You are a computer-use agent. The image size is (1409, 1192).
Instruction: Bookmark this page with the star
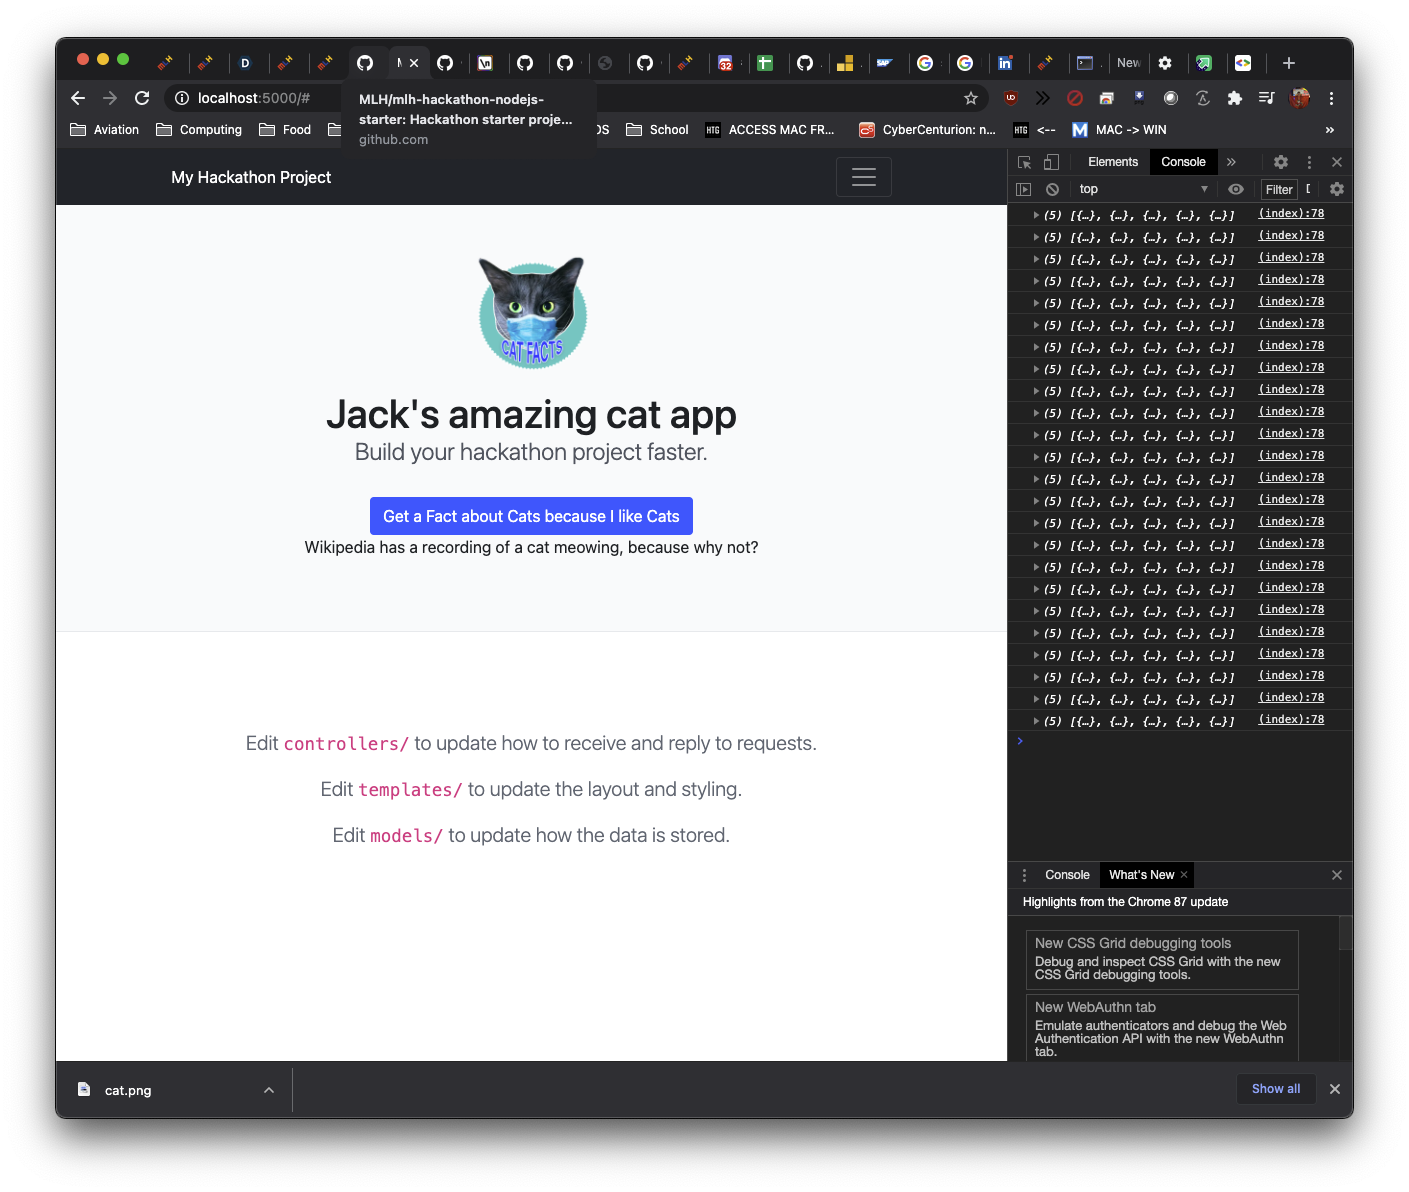pos(970,98)
